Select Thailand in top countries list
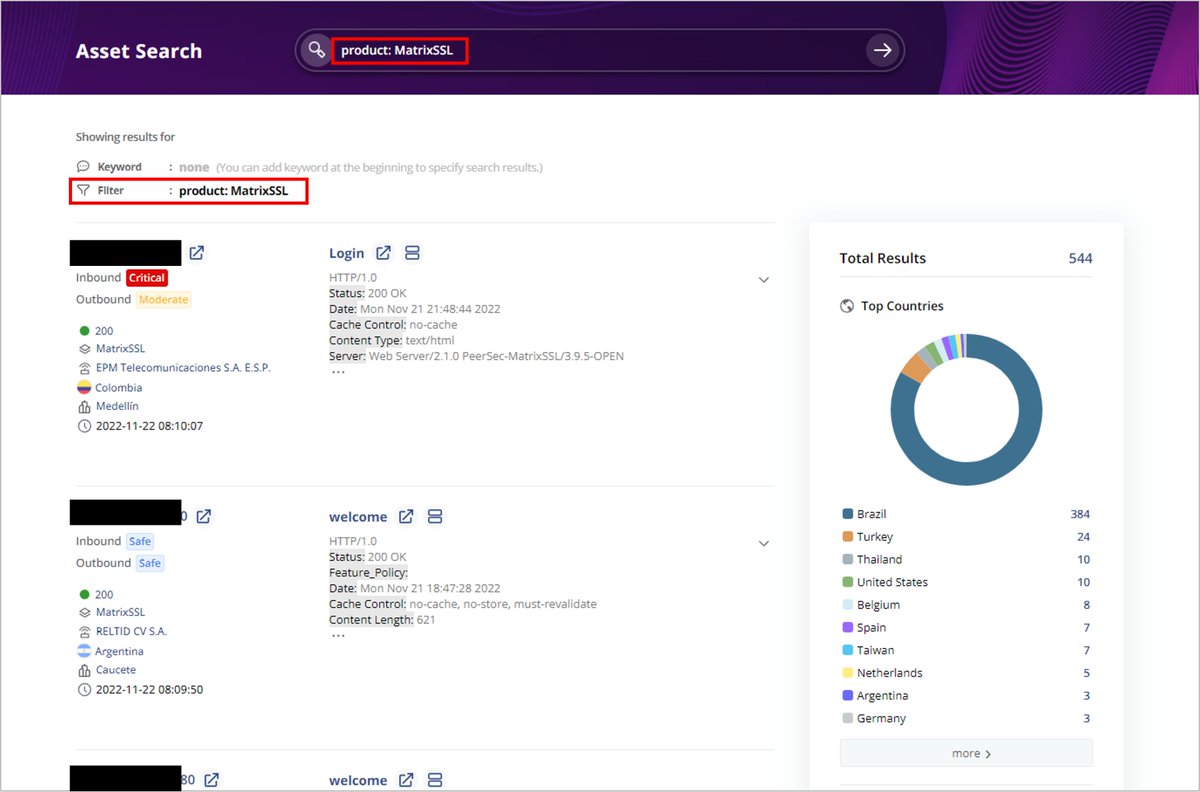 point(879,559)
